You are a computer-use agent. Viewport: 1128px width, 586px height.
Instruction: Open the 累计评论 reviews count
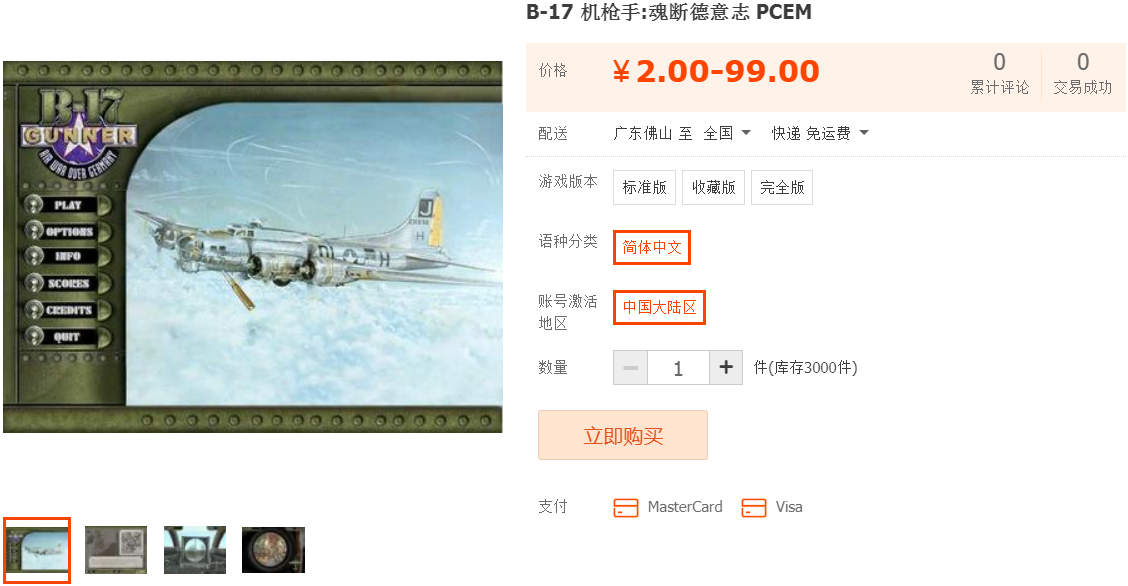pyautogui.click(x=999, y=73)
